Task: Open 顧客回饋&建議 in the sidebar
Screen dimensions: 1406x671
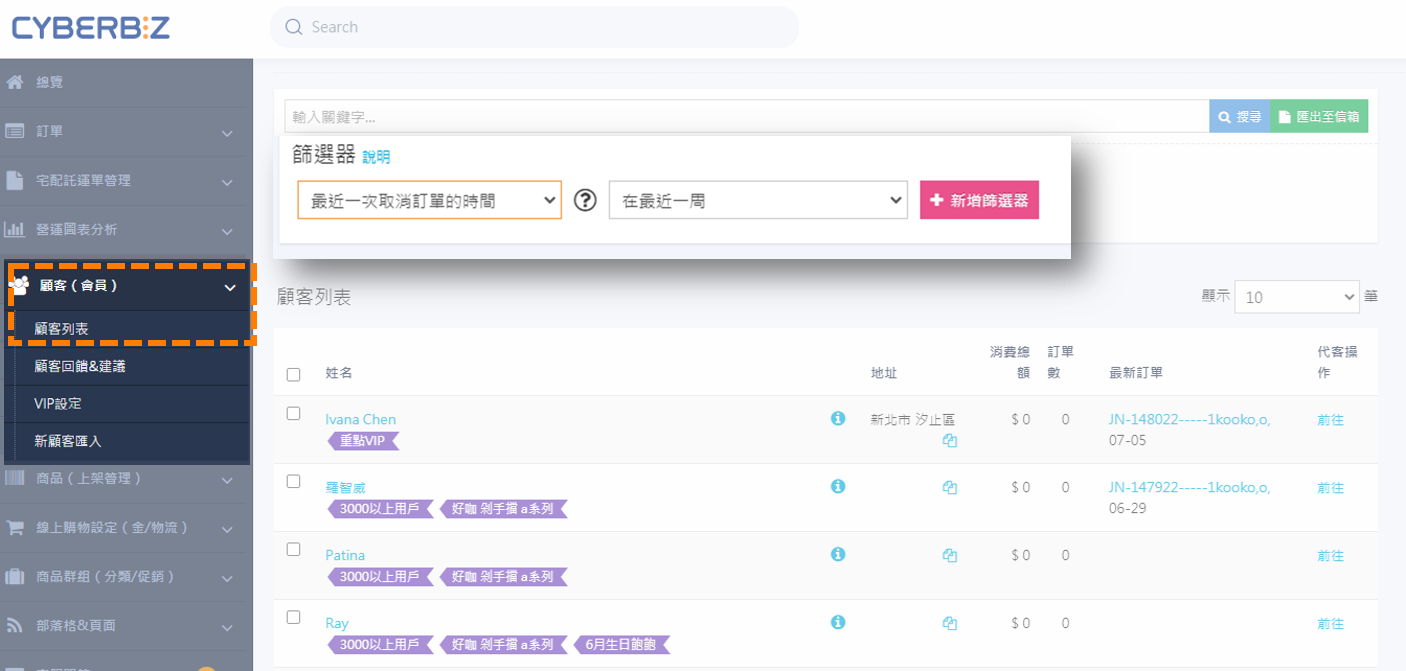Action: (80, 366)
